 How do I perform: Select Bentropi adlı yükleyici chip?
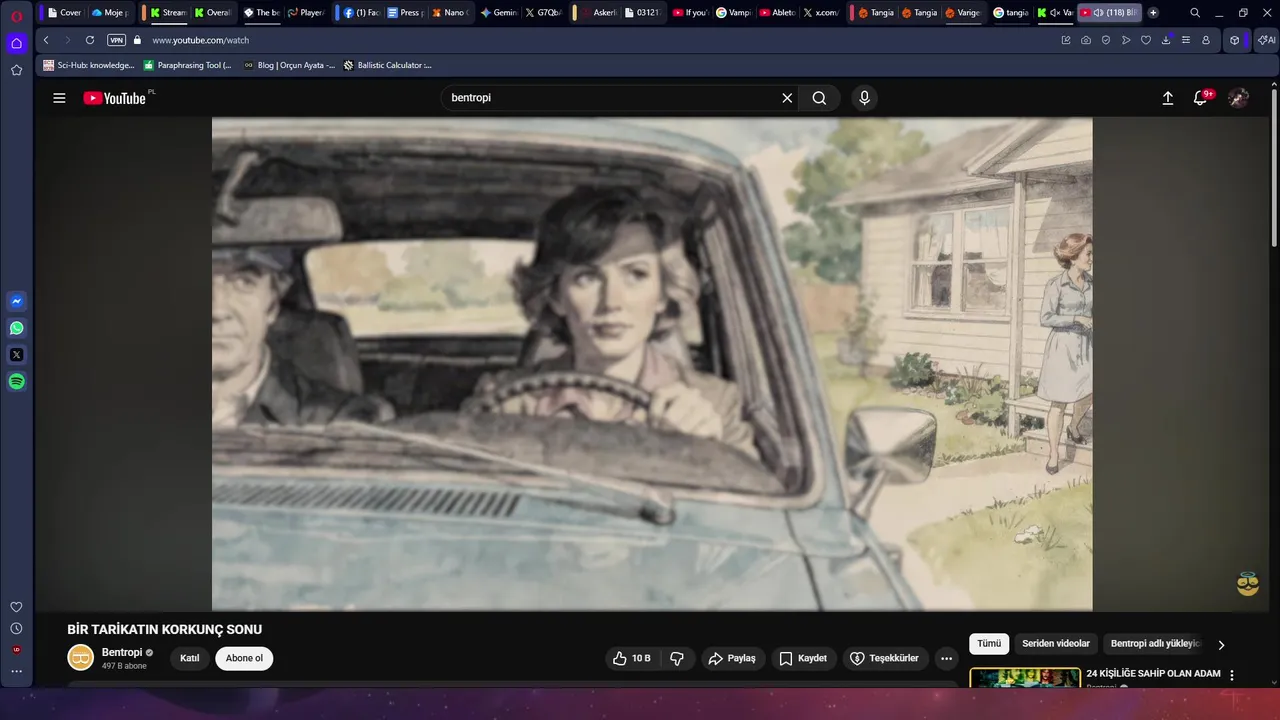(1154, 644)
